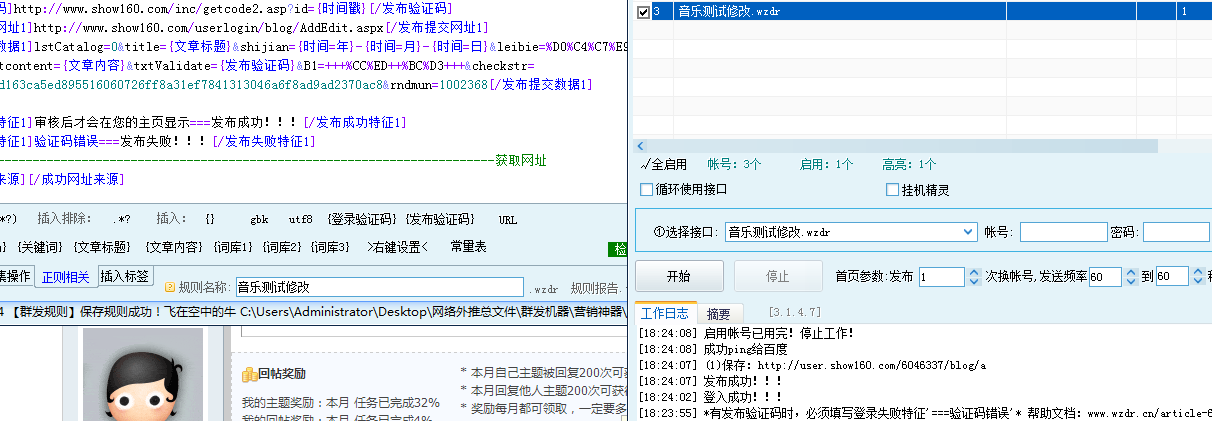Insert the {词库1} tag
This screenshot has height=421, width=1212.
[x=233, y=246]
